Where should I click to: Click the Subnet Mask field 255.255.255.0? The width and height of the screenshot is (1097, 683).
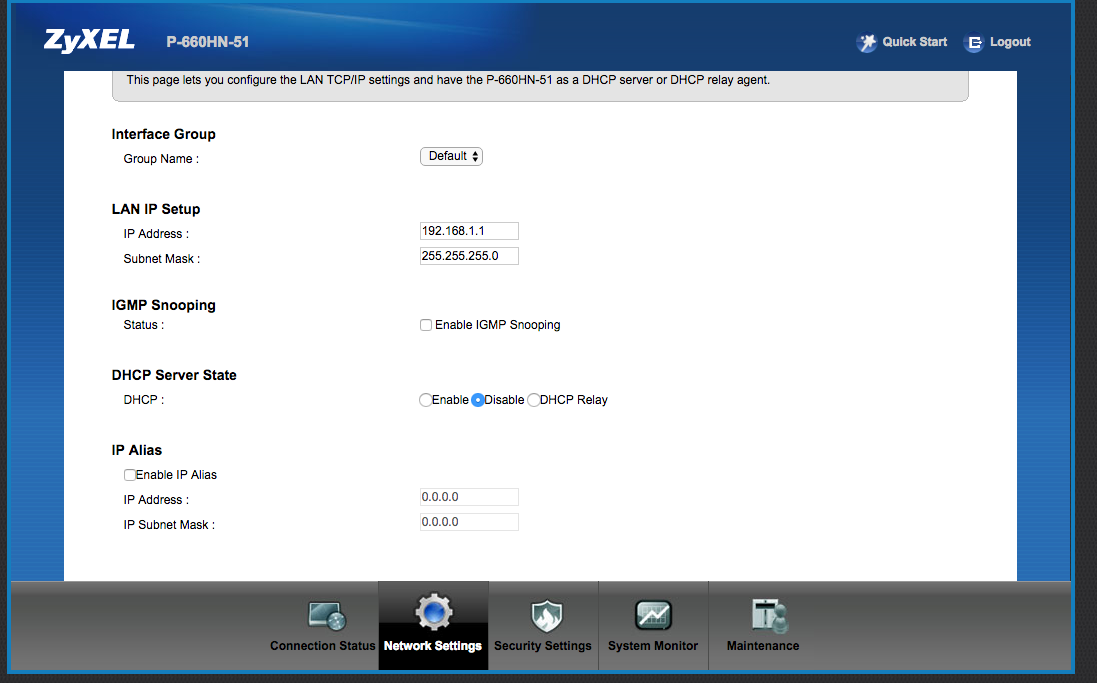click(469, 256)
